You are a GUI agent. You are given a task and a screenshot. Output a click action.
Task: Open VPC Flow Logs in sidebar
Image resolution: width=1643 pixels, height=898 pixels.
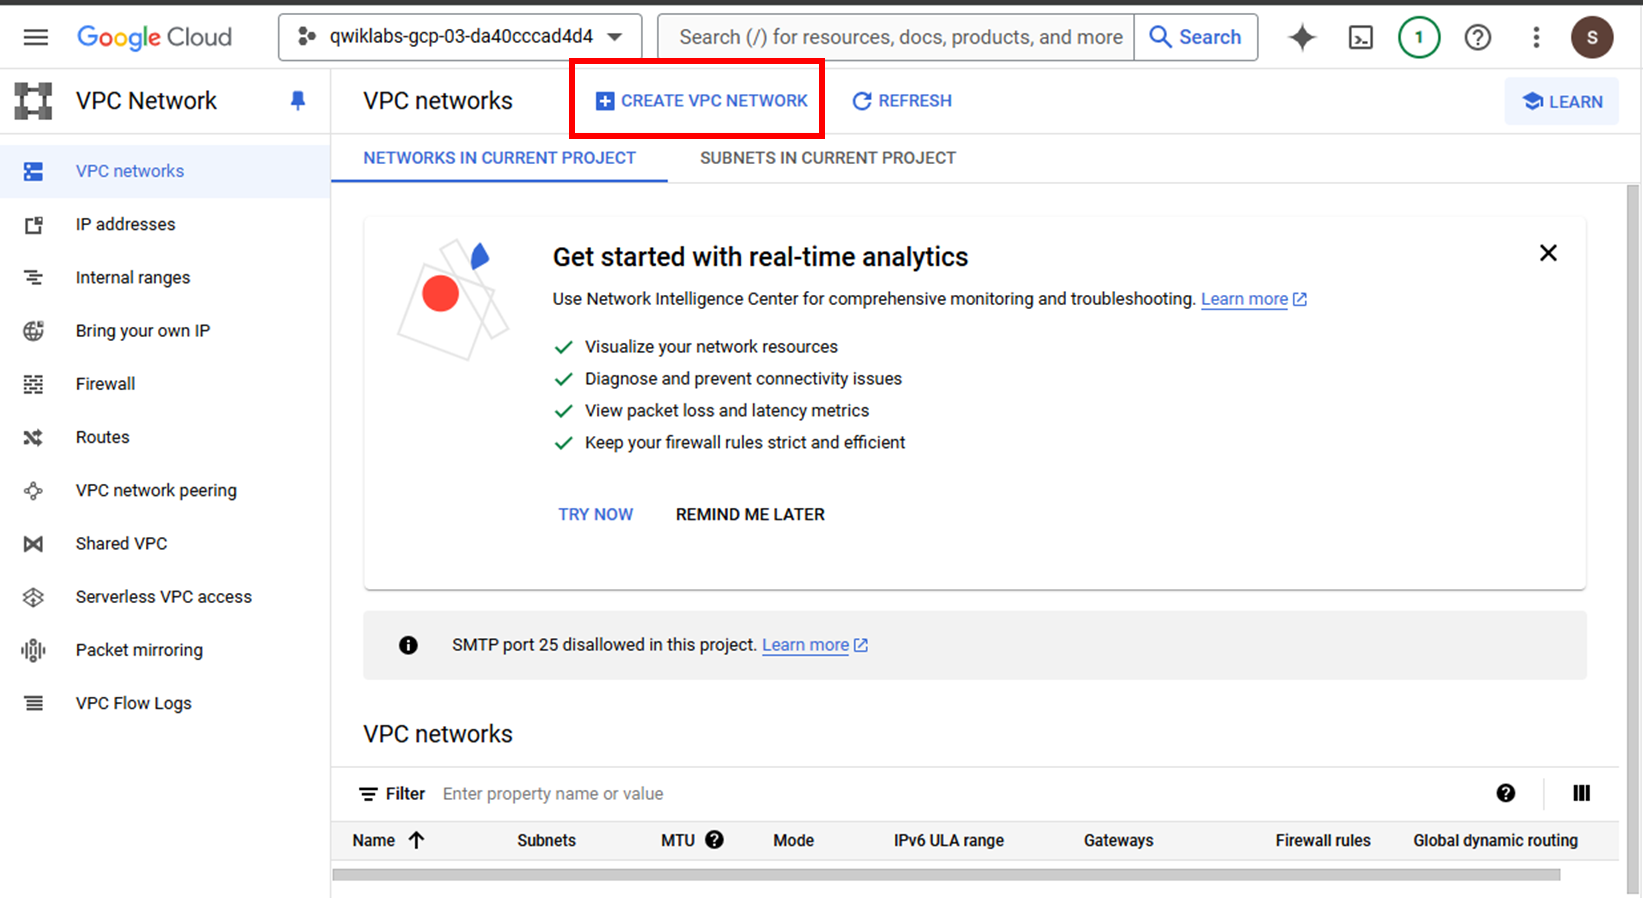pos(165,703)
